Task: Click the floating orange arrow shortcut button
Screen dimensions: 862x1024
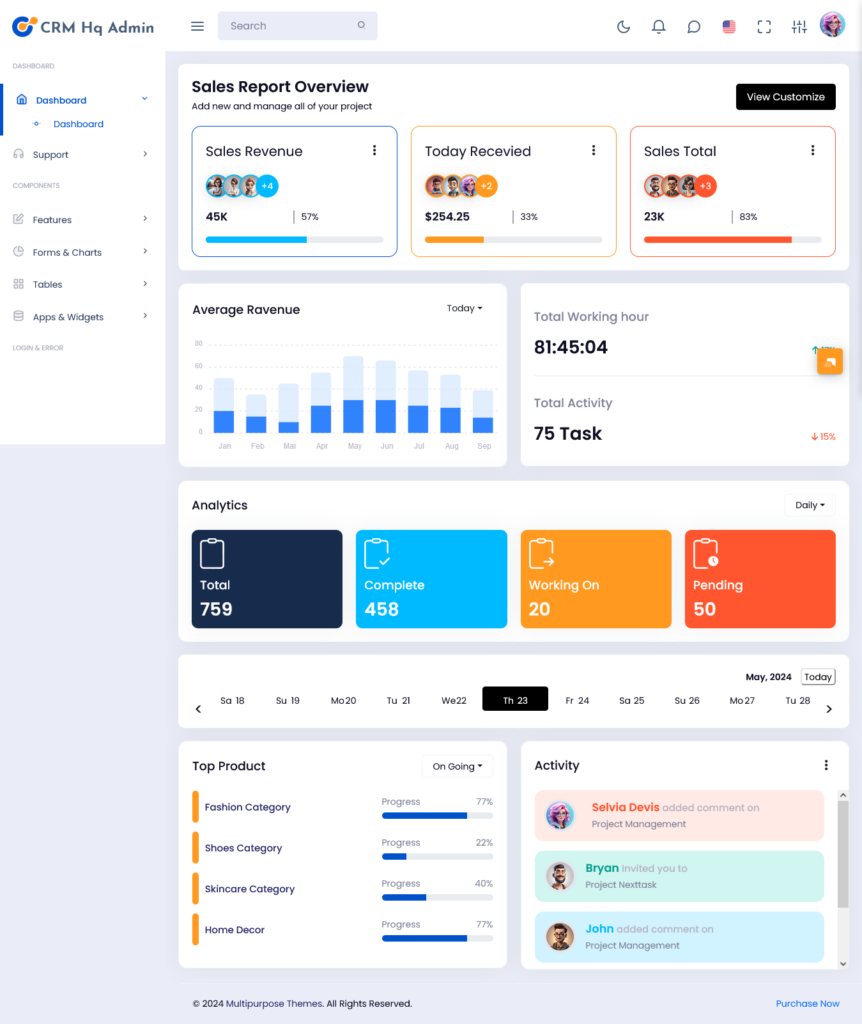Action: [x=830, y=361]
